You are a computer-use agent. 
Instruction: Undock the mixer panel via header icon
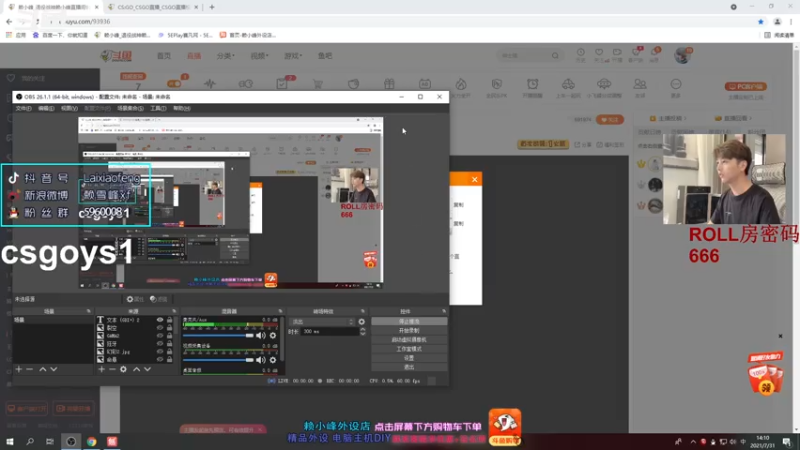coord(280,311)
